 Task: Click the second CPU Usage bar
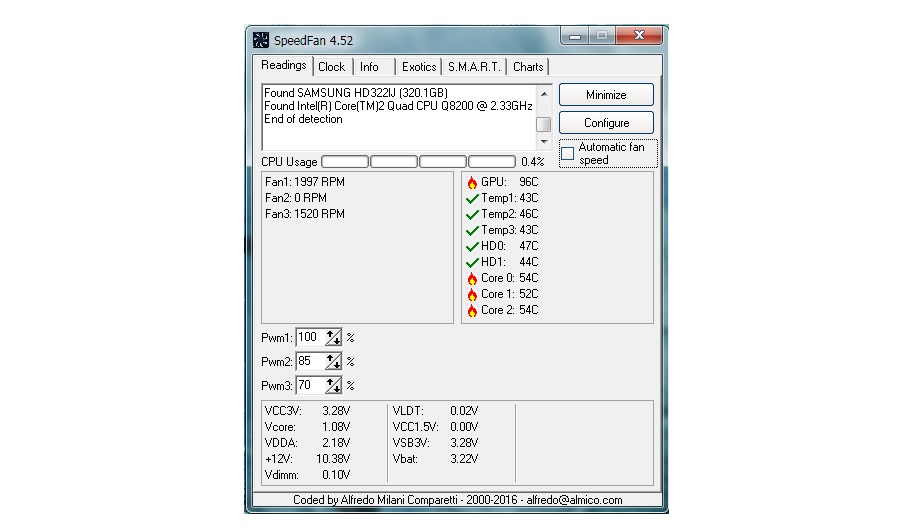coord(393,161)
